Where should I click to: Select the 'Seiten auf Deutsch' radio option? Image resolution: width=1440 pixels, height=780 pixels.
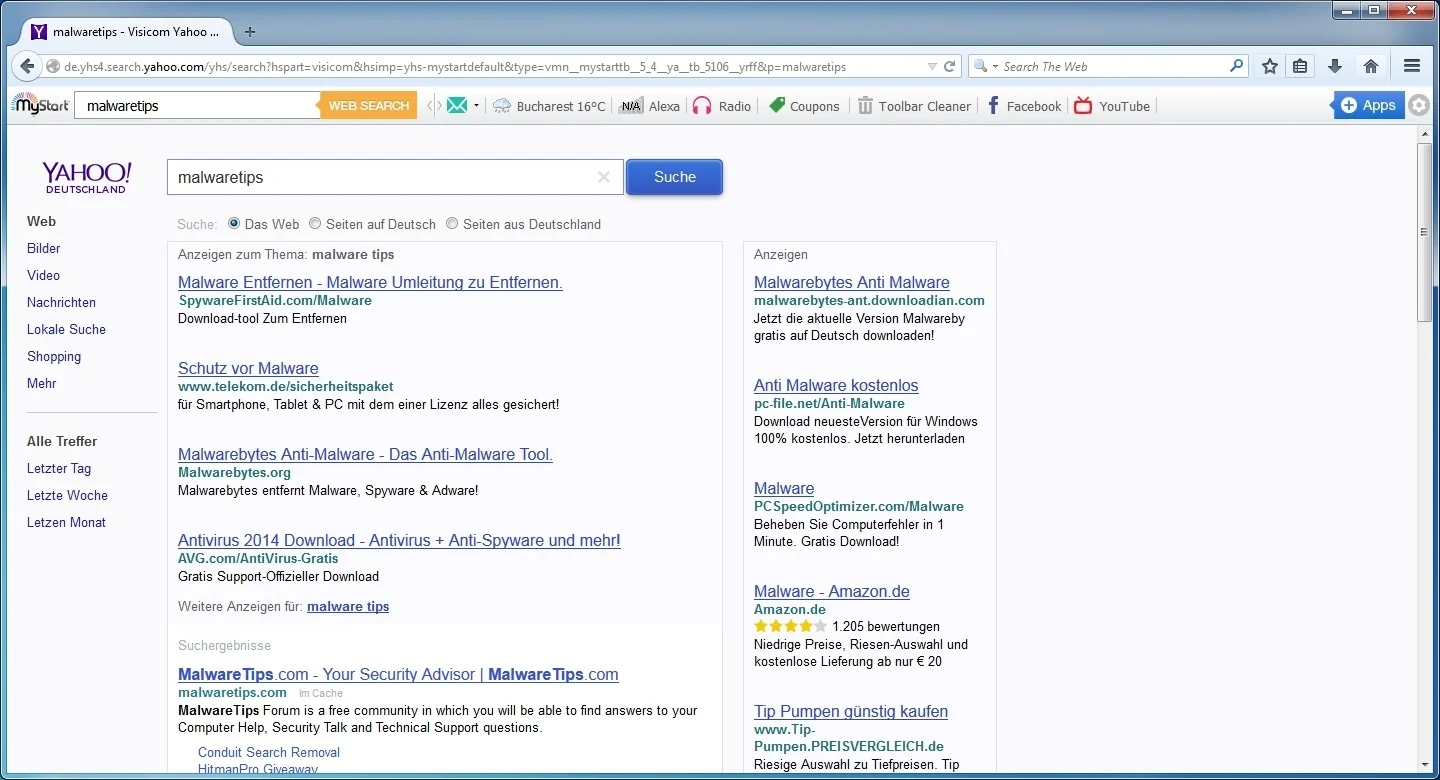point(315,224)
